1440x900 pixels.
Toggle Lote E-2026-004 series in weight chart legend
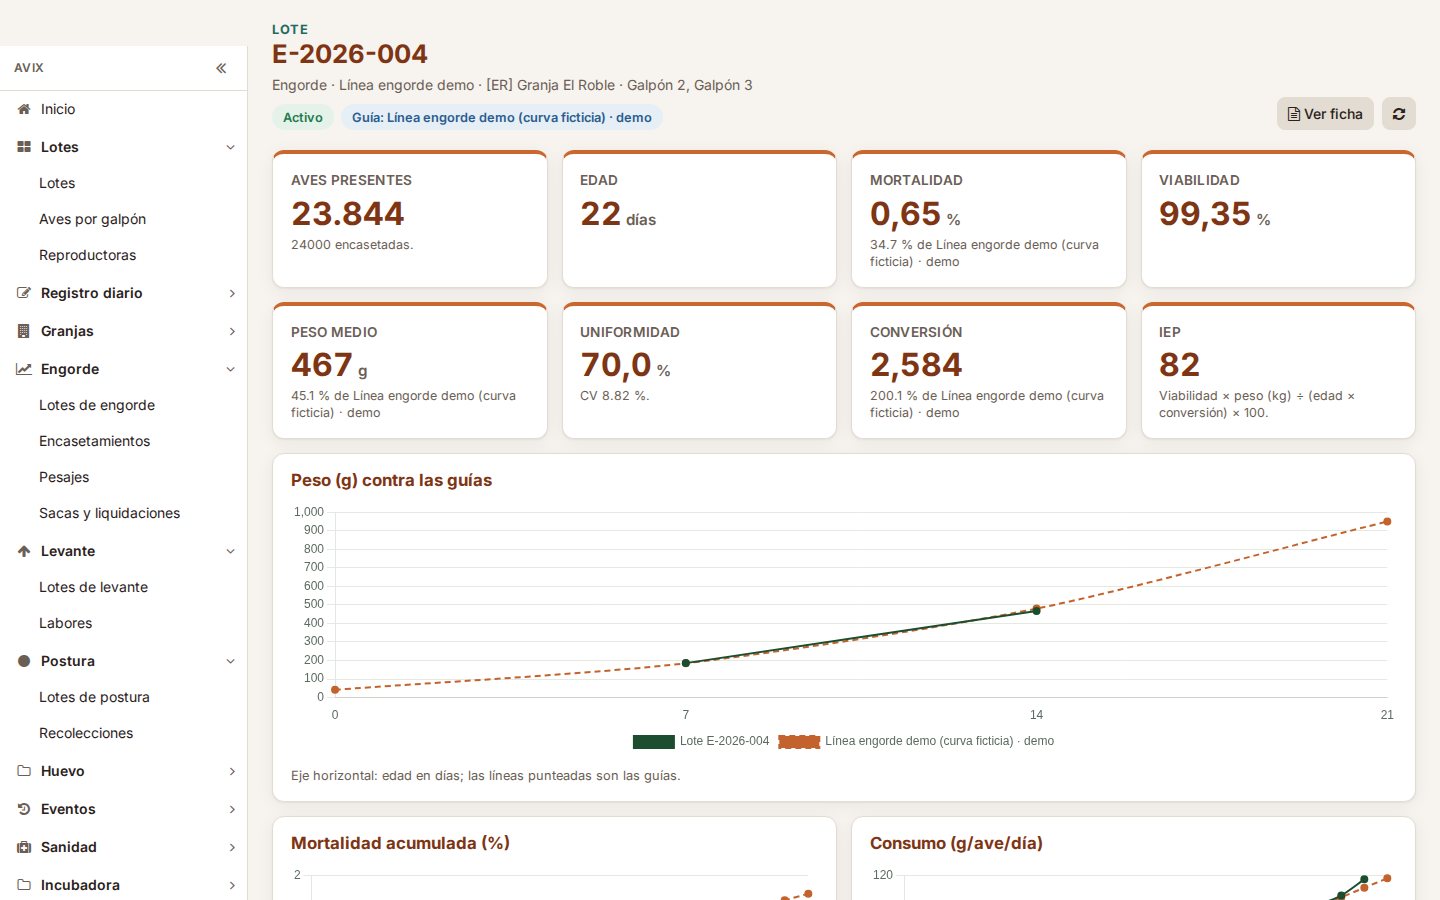pyautogui.click(x=701, y=741)
